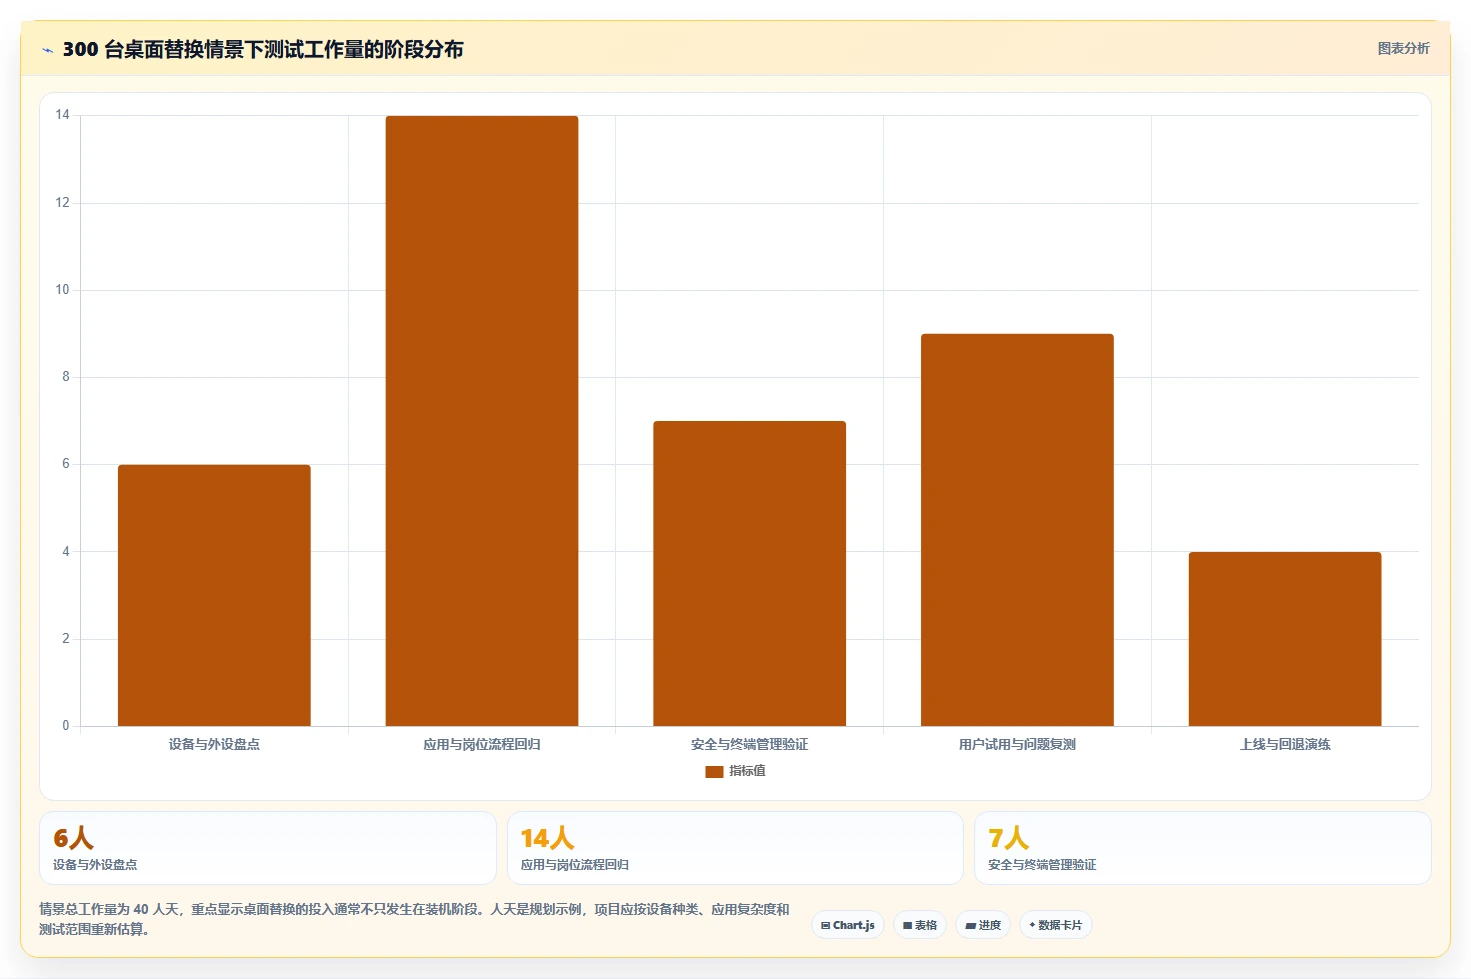
Task: Click the 安全与终端管理验证 bar
Action: [750, 573]
